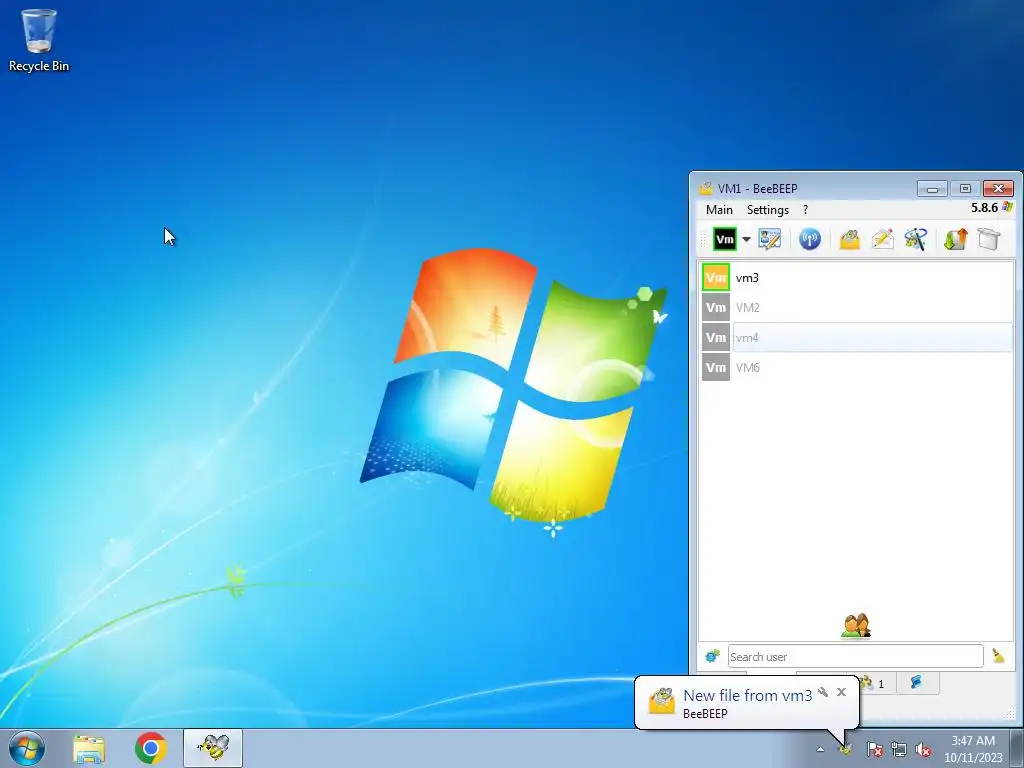Viewport: 1024px width, 768px height.
Task: Click the blue gear search options icon
Action: (x=712, y=656)
